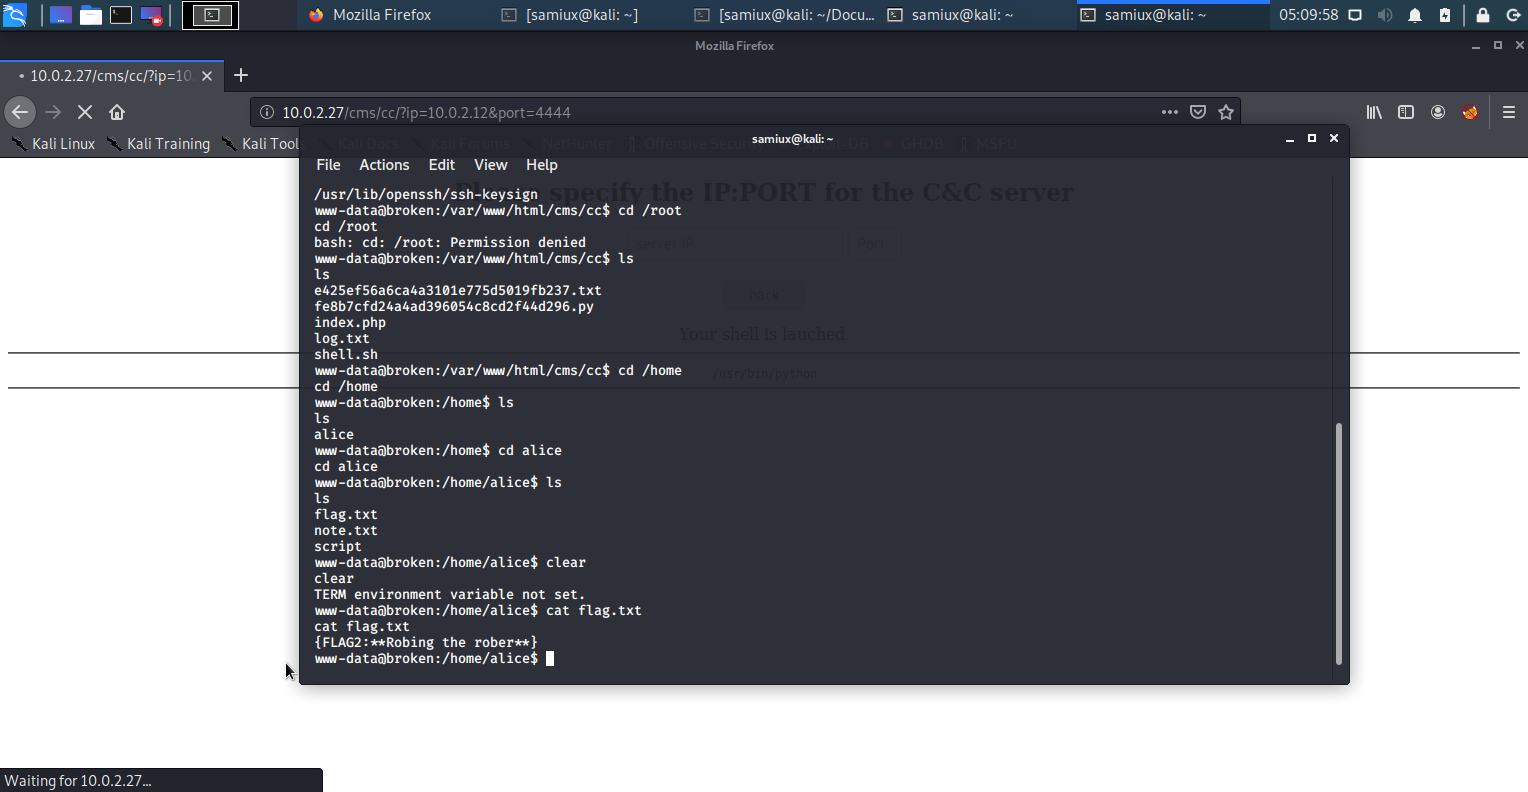Click the /usr/lib/openssh/ssh-keysign line
The width and height of the screenshot is (1528, 792).
point(426,195)
